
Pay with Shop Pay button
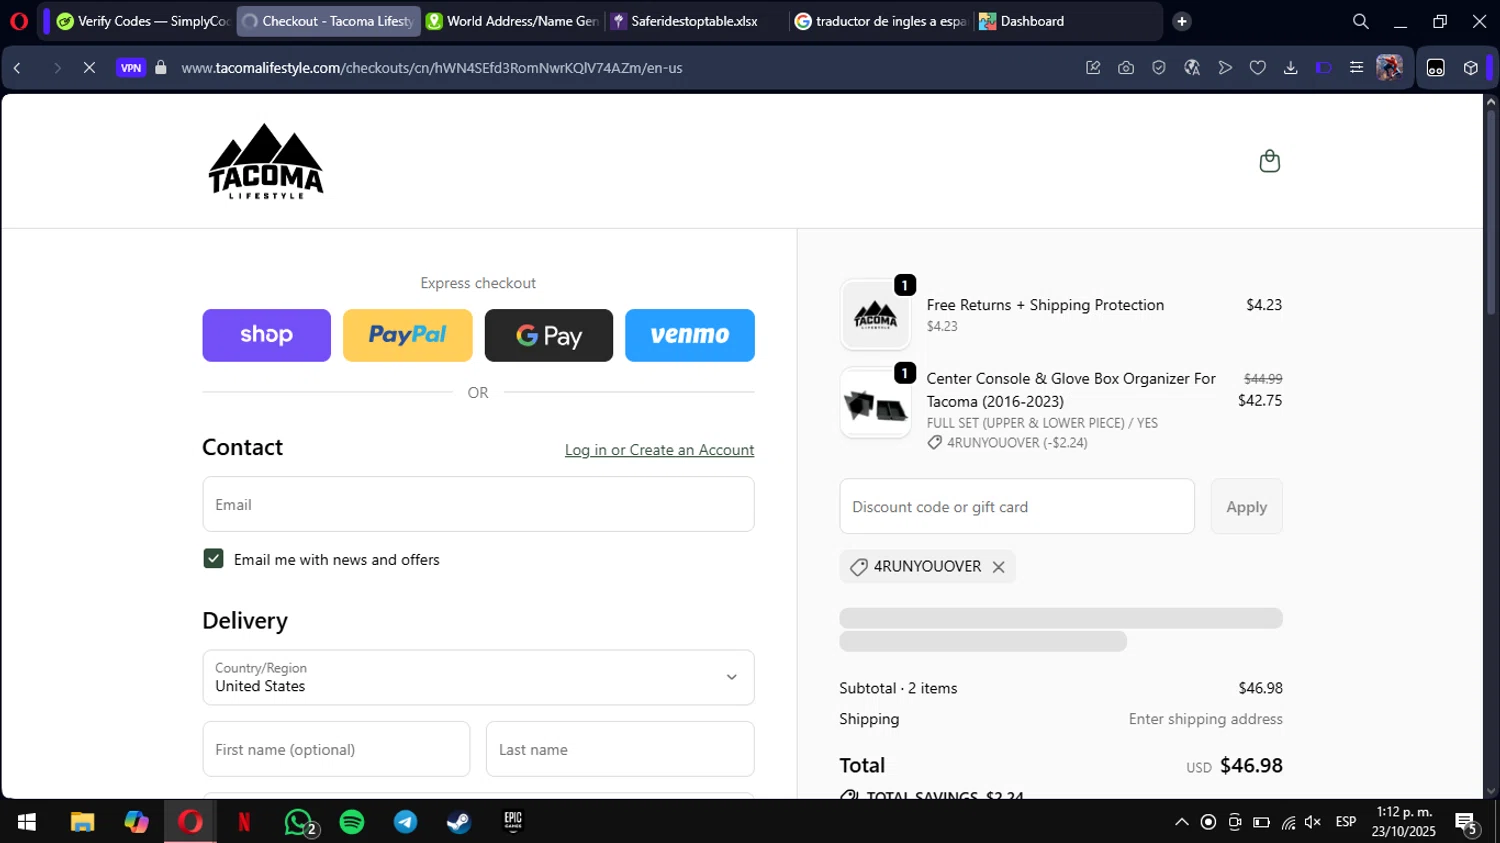tap(266, 335)
